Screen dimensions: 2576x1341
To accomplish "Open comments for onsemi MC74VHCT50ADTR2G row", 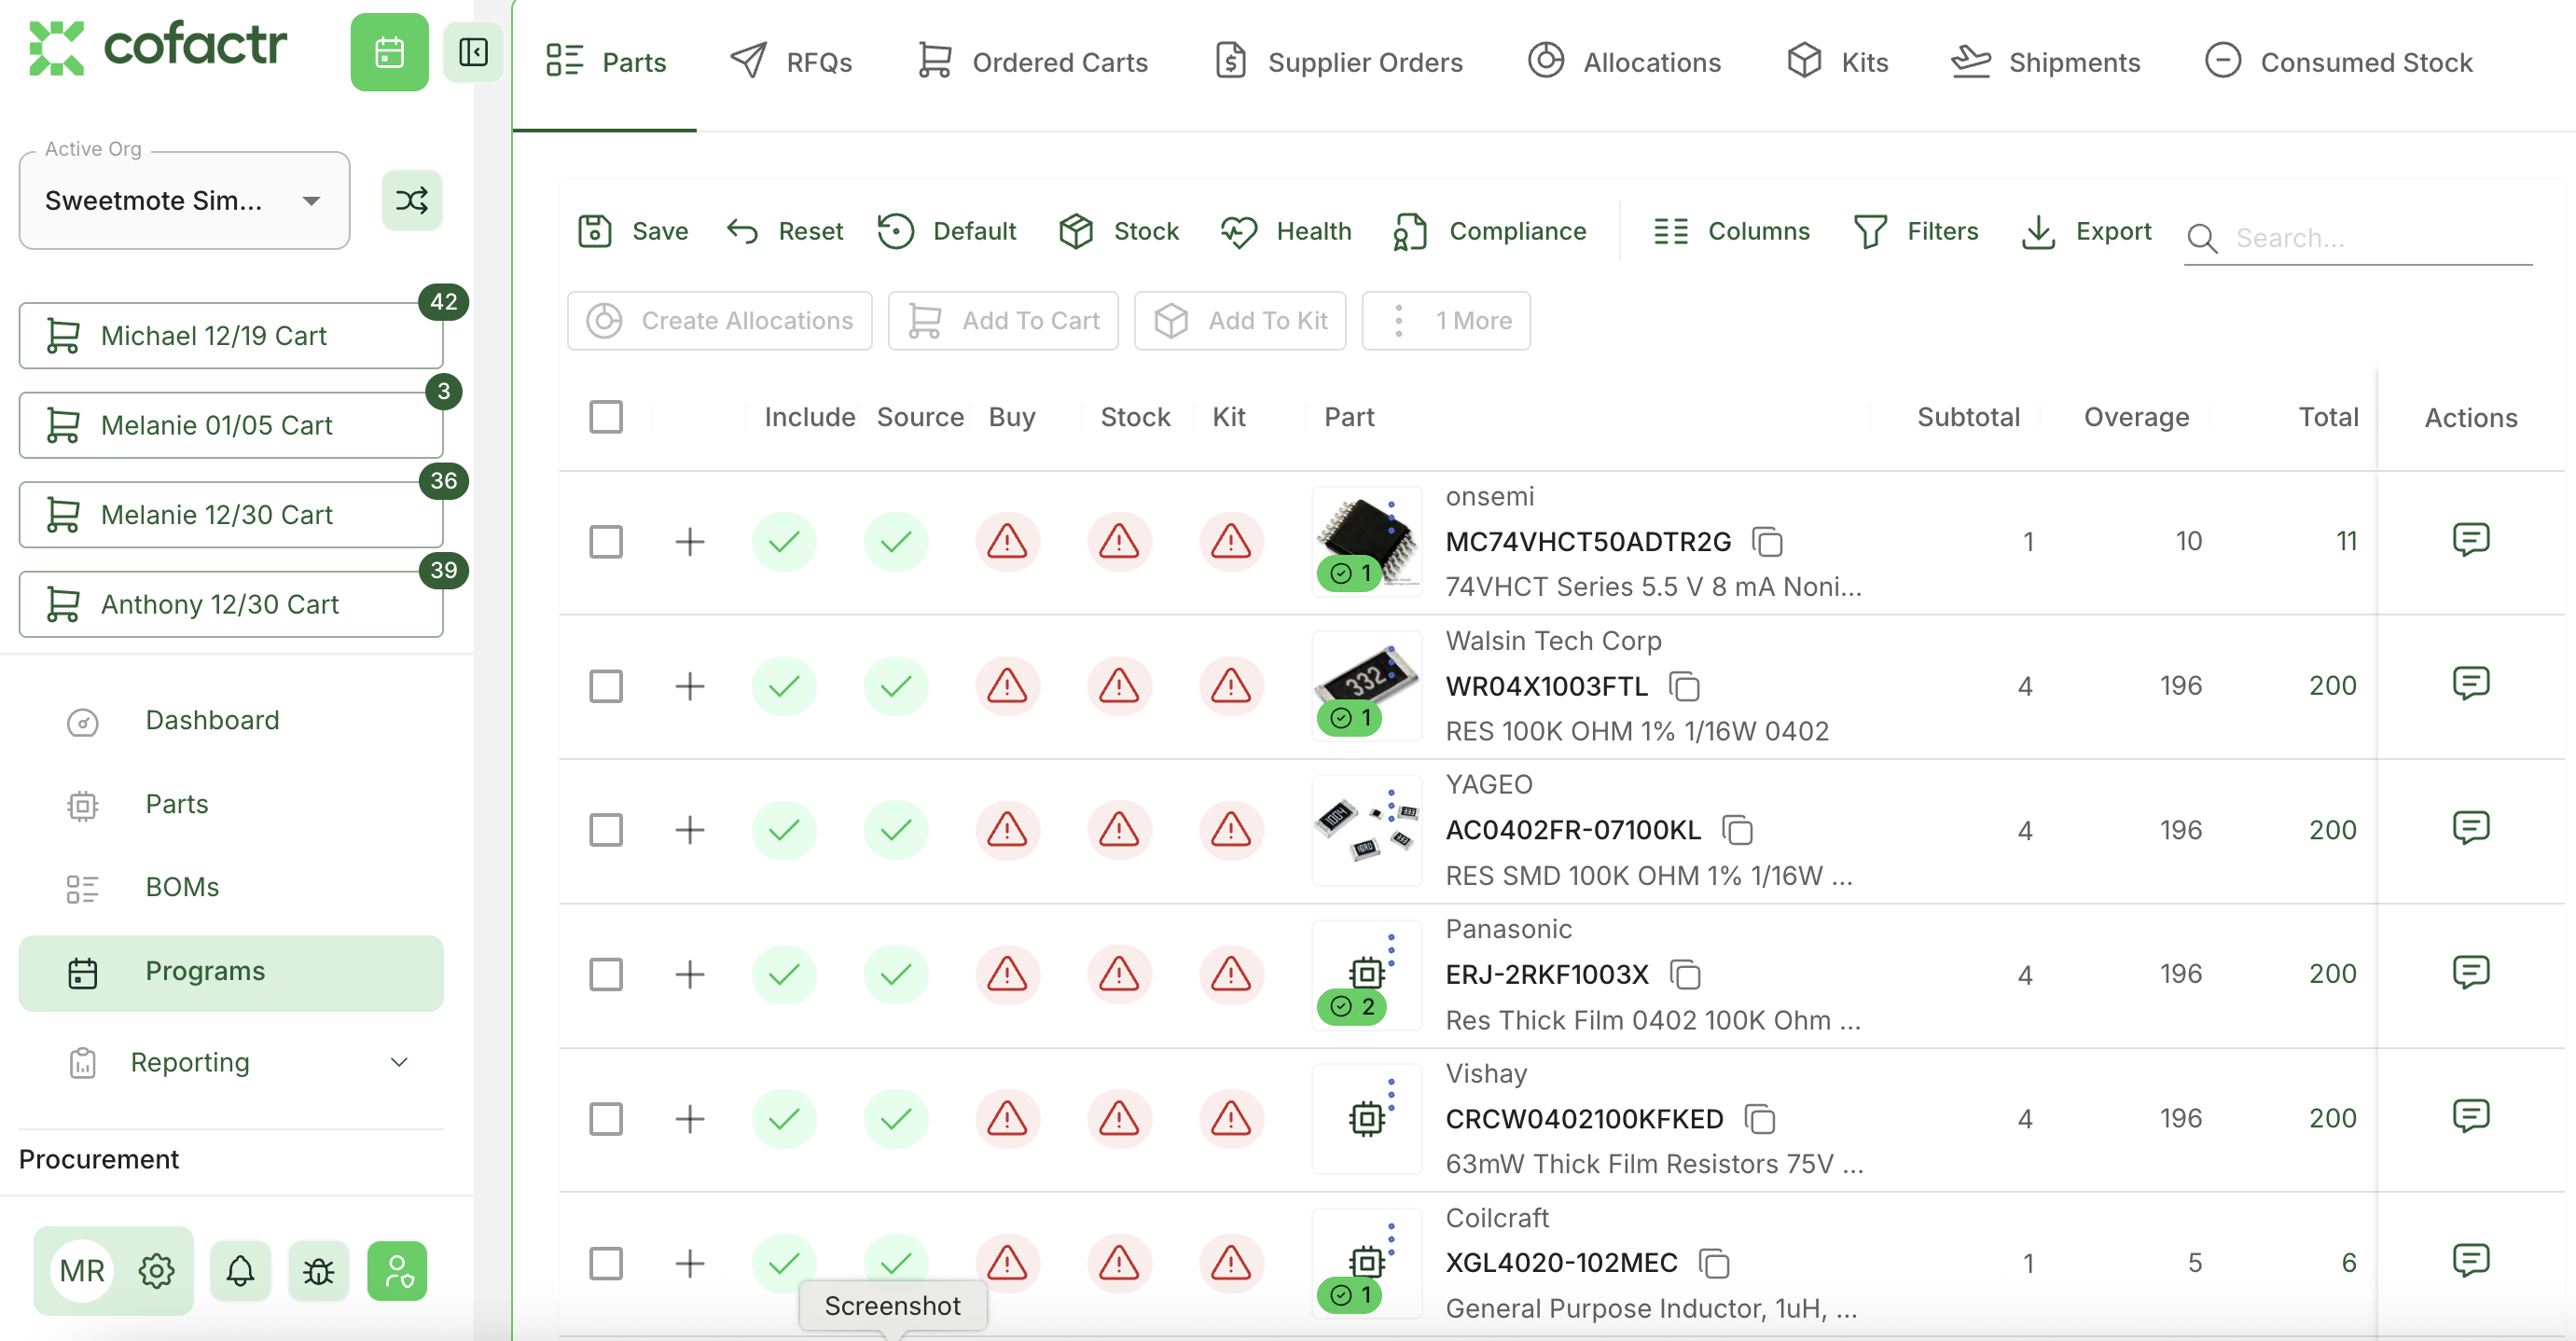I will [x=2470, y=540].
